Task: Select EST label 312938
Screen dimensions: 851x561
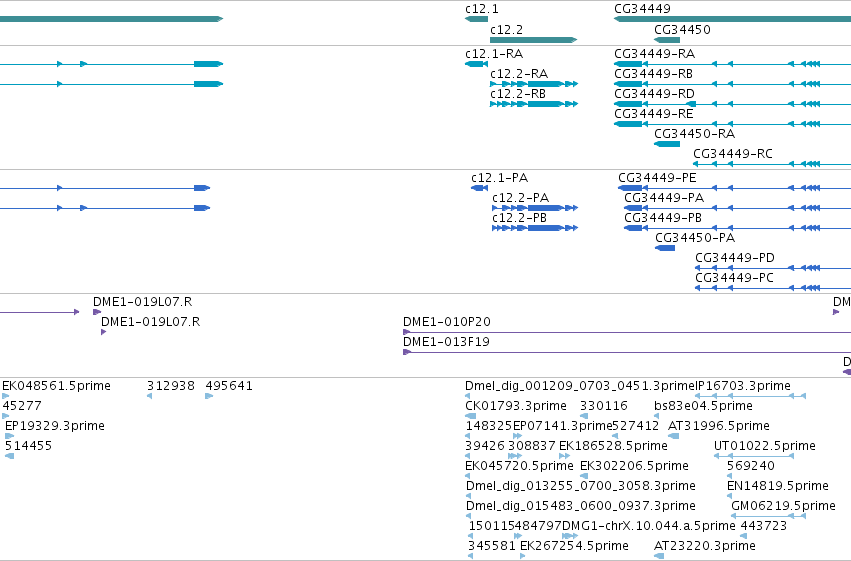Action: [x=170, y=386]
